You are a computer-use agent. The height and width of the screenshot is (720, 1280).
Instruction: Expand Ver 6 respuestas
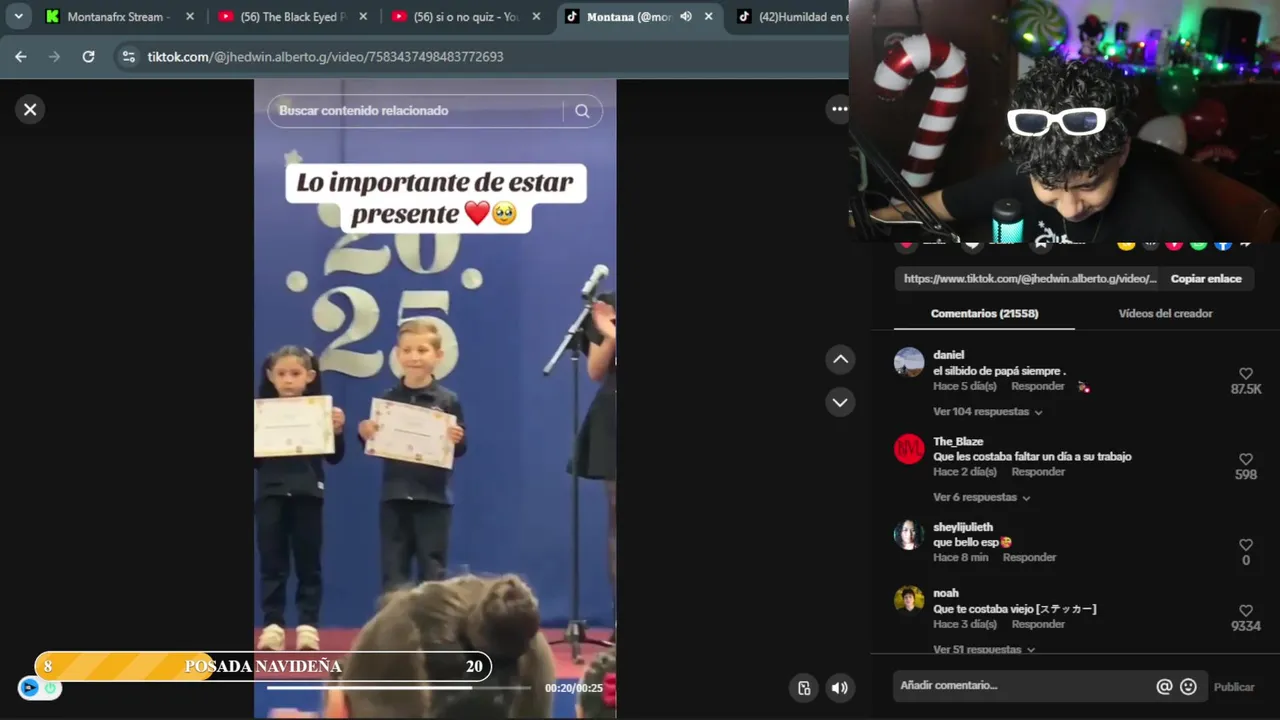982,498
